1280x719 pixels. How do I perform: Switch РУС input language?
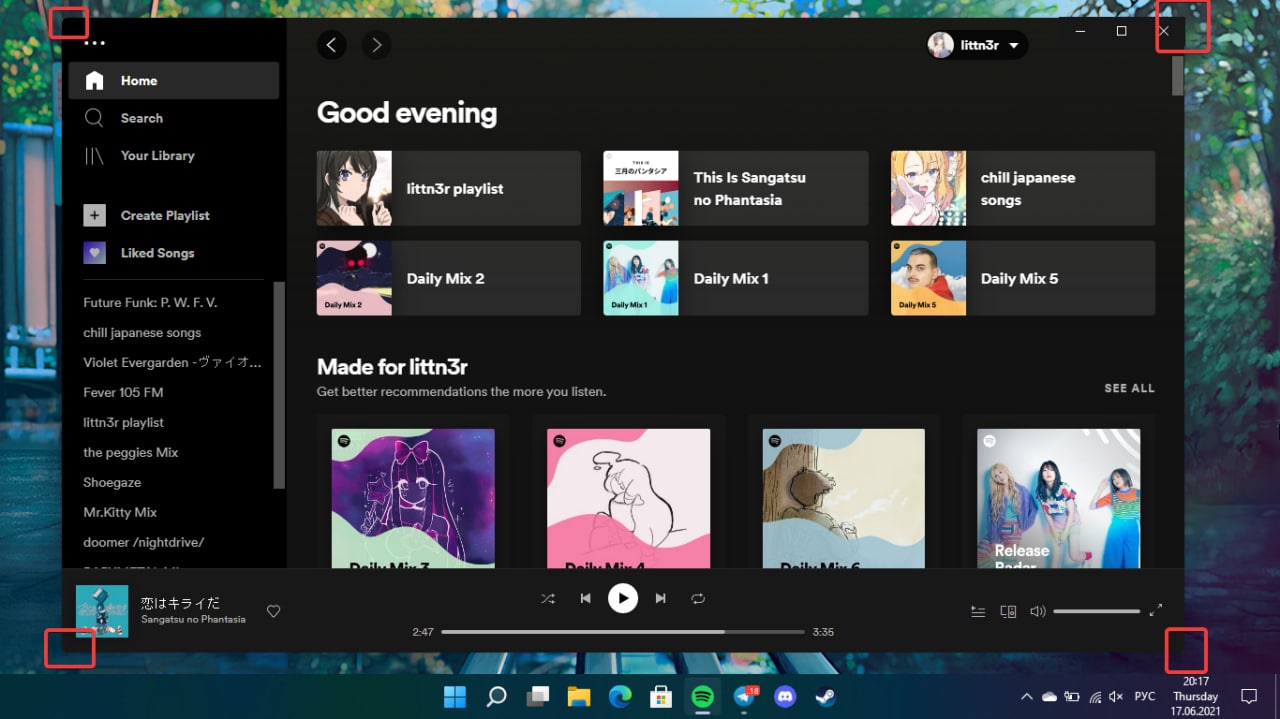point(1145,696)
